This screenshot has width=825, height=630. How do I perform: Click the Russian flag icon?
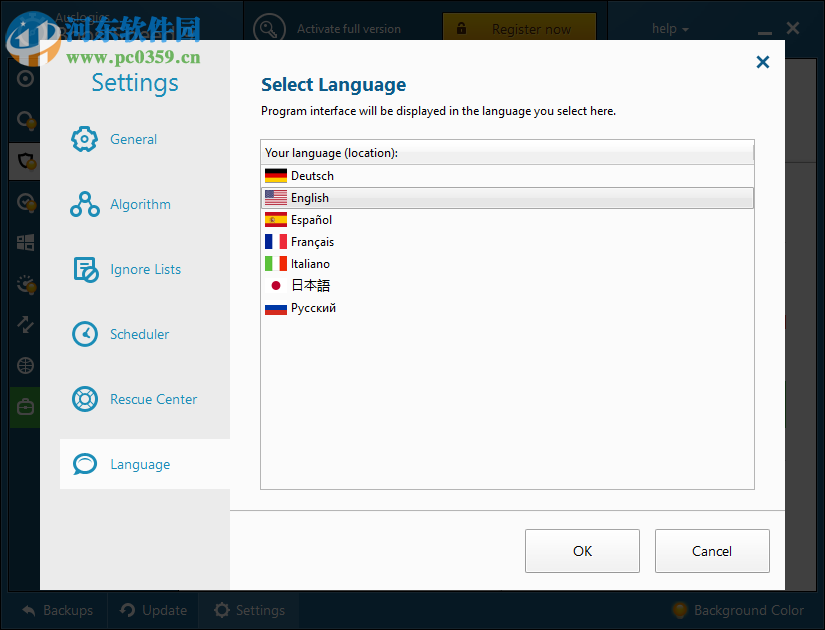tap(276, 308)
